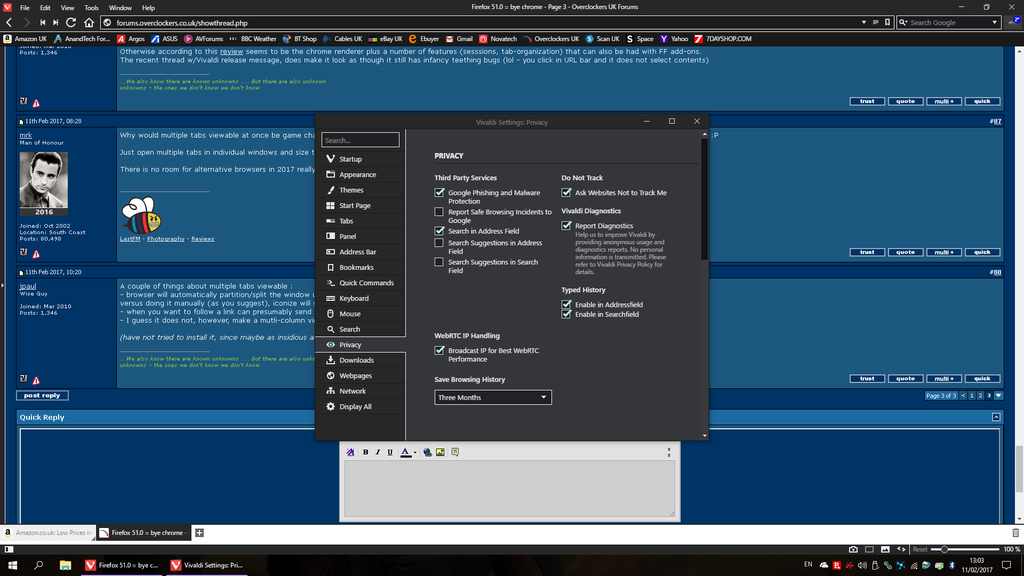Bookmark the current page from address bar
The image size is (1024, 576).
(888, 23)
